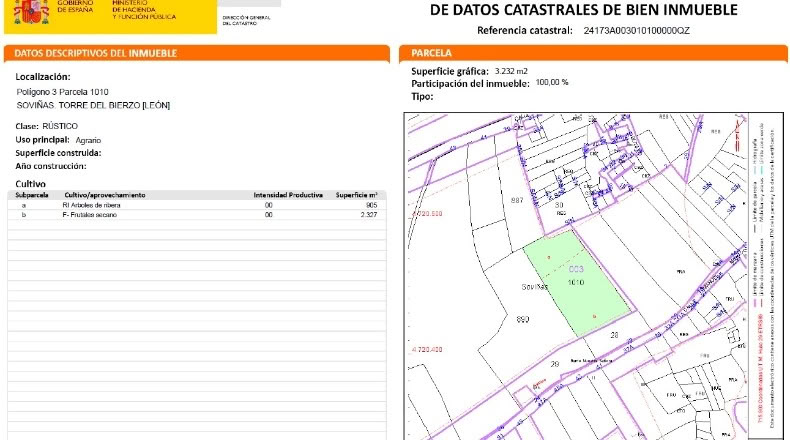This screenshot has height=440, width=790.
Task: Click the 'Tipo:' label
Action: [422, 96]
